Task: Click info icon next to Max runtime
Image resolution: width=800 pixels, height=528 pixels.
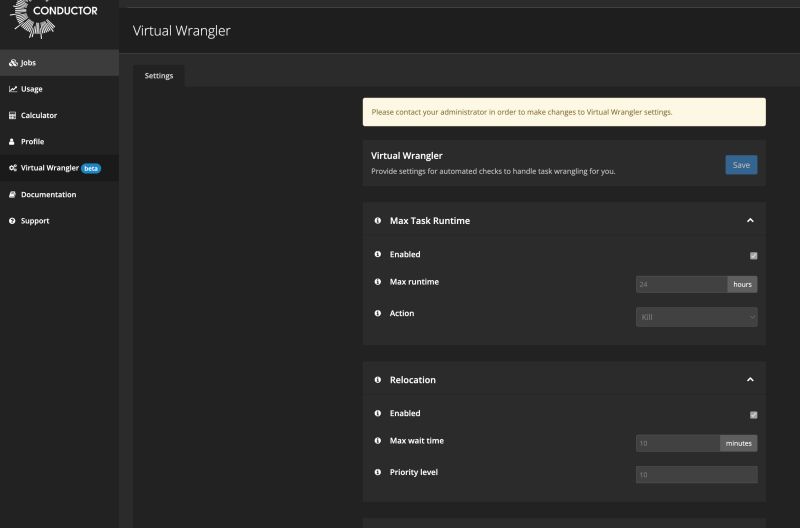Action: click(378, 282)
